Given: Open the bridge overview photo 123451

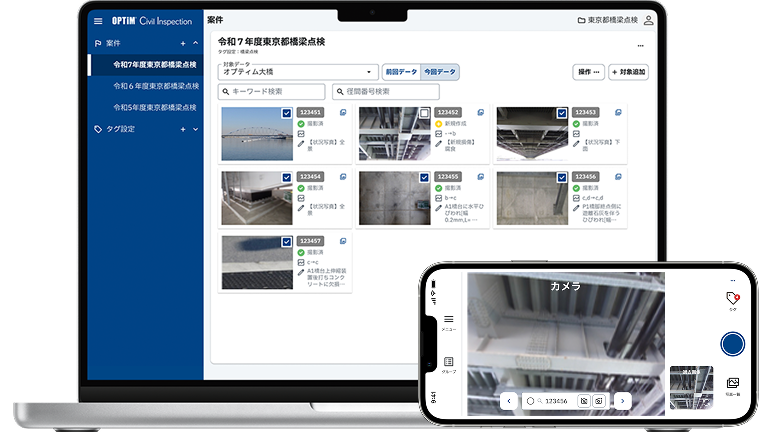Looking at the screenshot, I should pos(257,134).
